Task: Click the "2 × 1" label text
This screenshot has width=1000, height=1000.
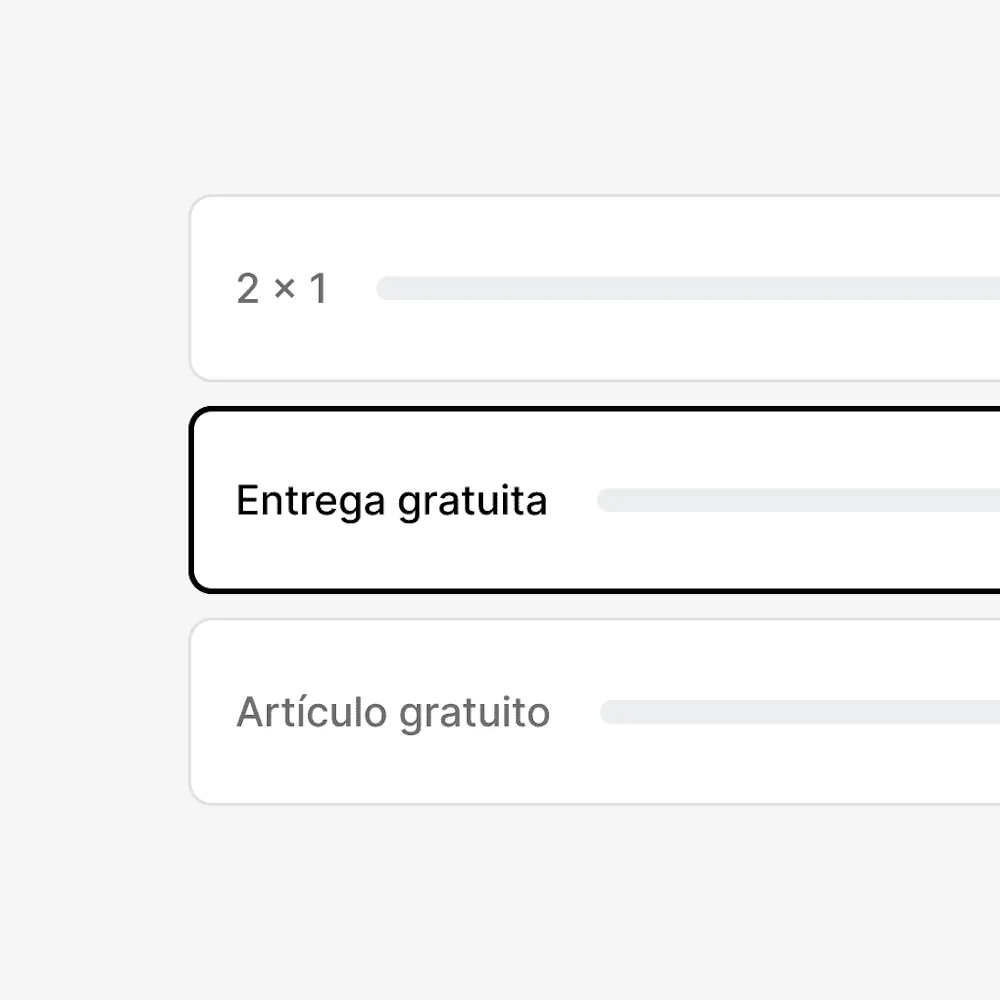Action: [x=282, y=290]
